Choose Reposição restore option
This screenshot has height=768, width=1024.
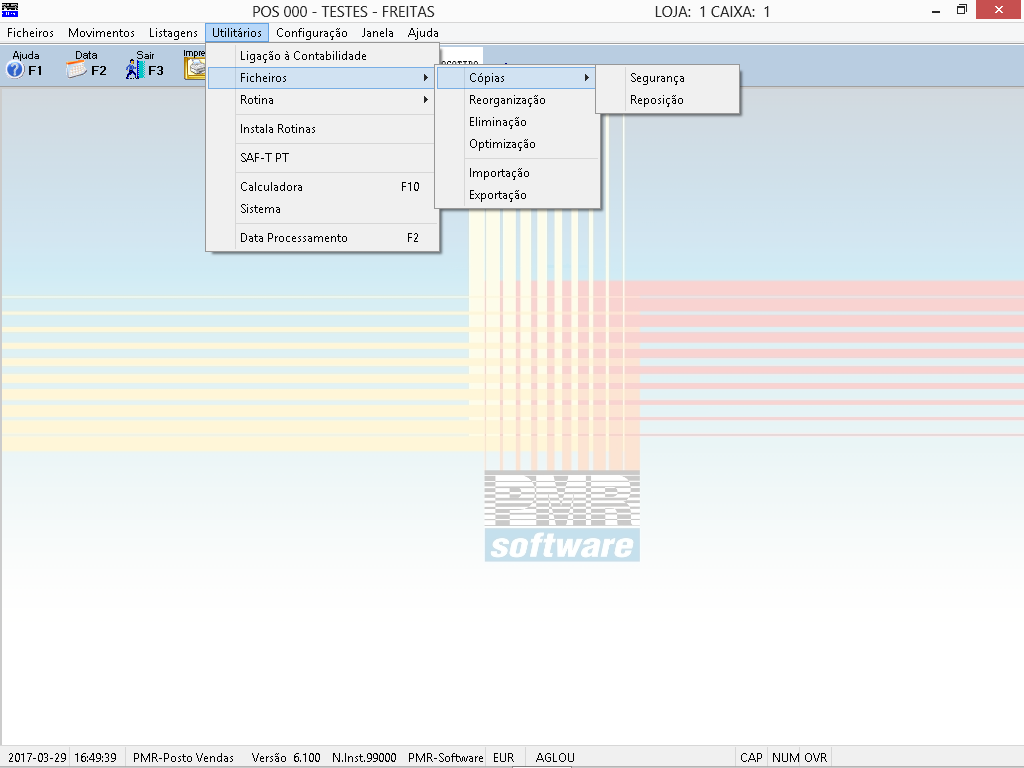point(657,100)
